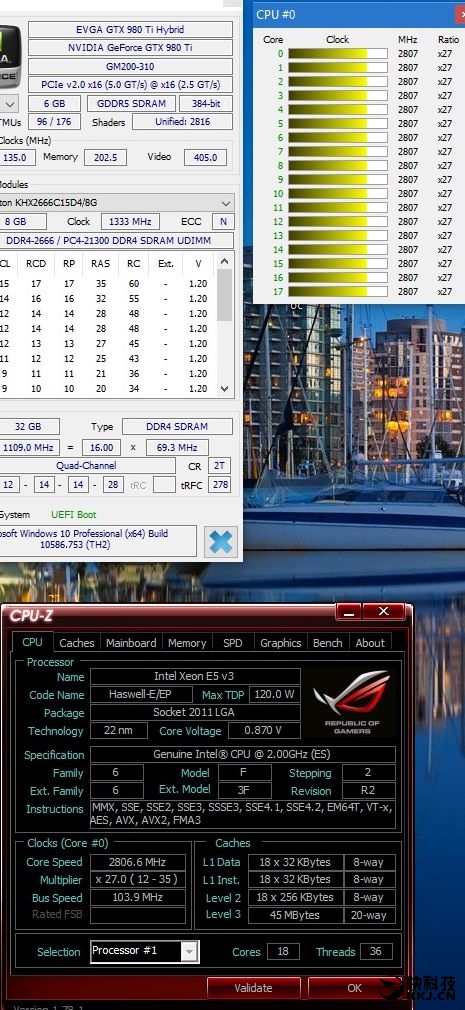Click the Core 0 clock bar

point(337,54)
